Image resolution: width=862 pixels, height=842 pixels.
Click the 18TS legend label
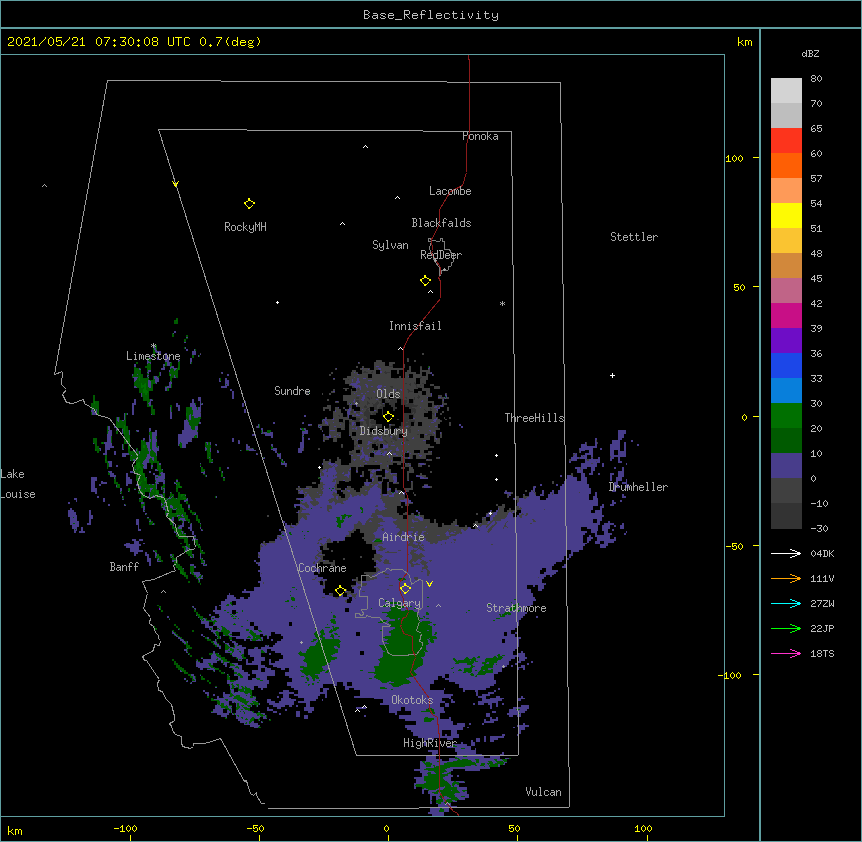[822, 653]
